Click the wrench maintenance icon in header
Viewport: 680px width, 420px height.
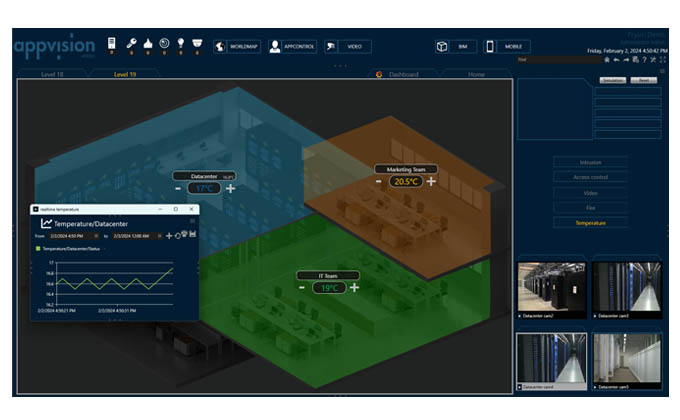131,43
